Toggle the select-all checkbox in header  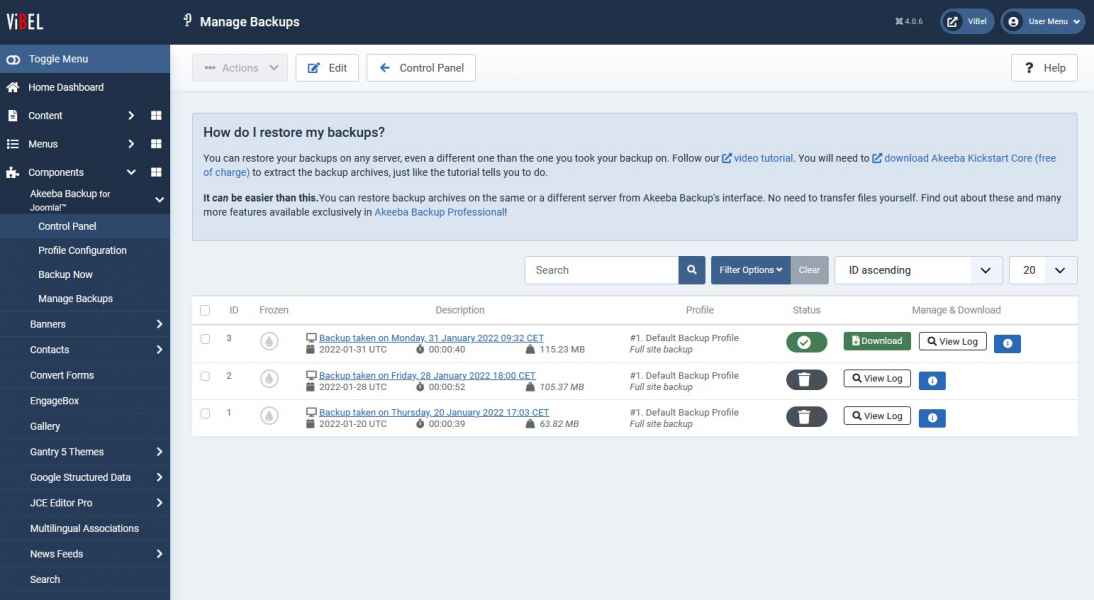point(205,310)
